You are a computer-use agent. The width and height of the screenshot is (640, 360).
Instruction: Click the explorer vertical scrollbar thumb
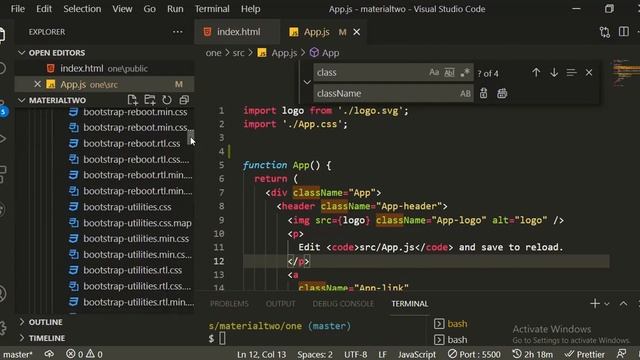pos(191,137)
